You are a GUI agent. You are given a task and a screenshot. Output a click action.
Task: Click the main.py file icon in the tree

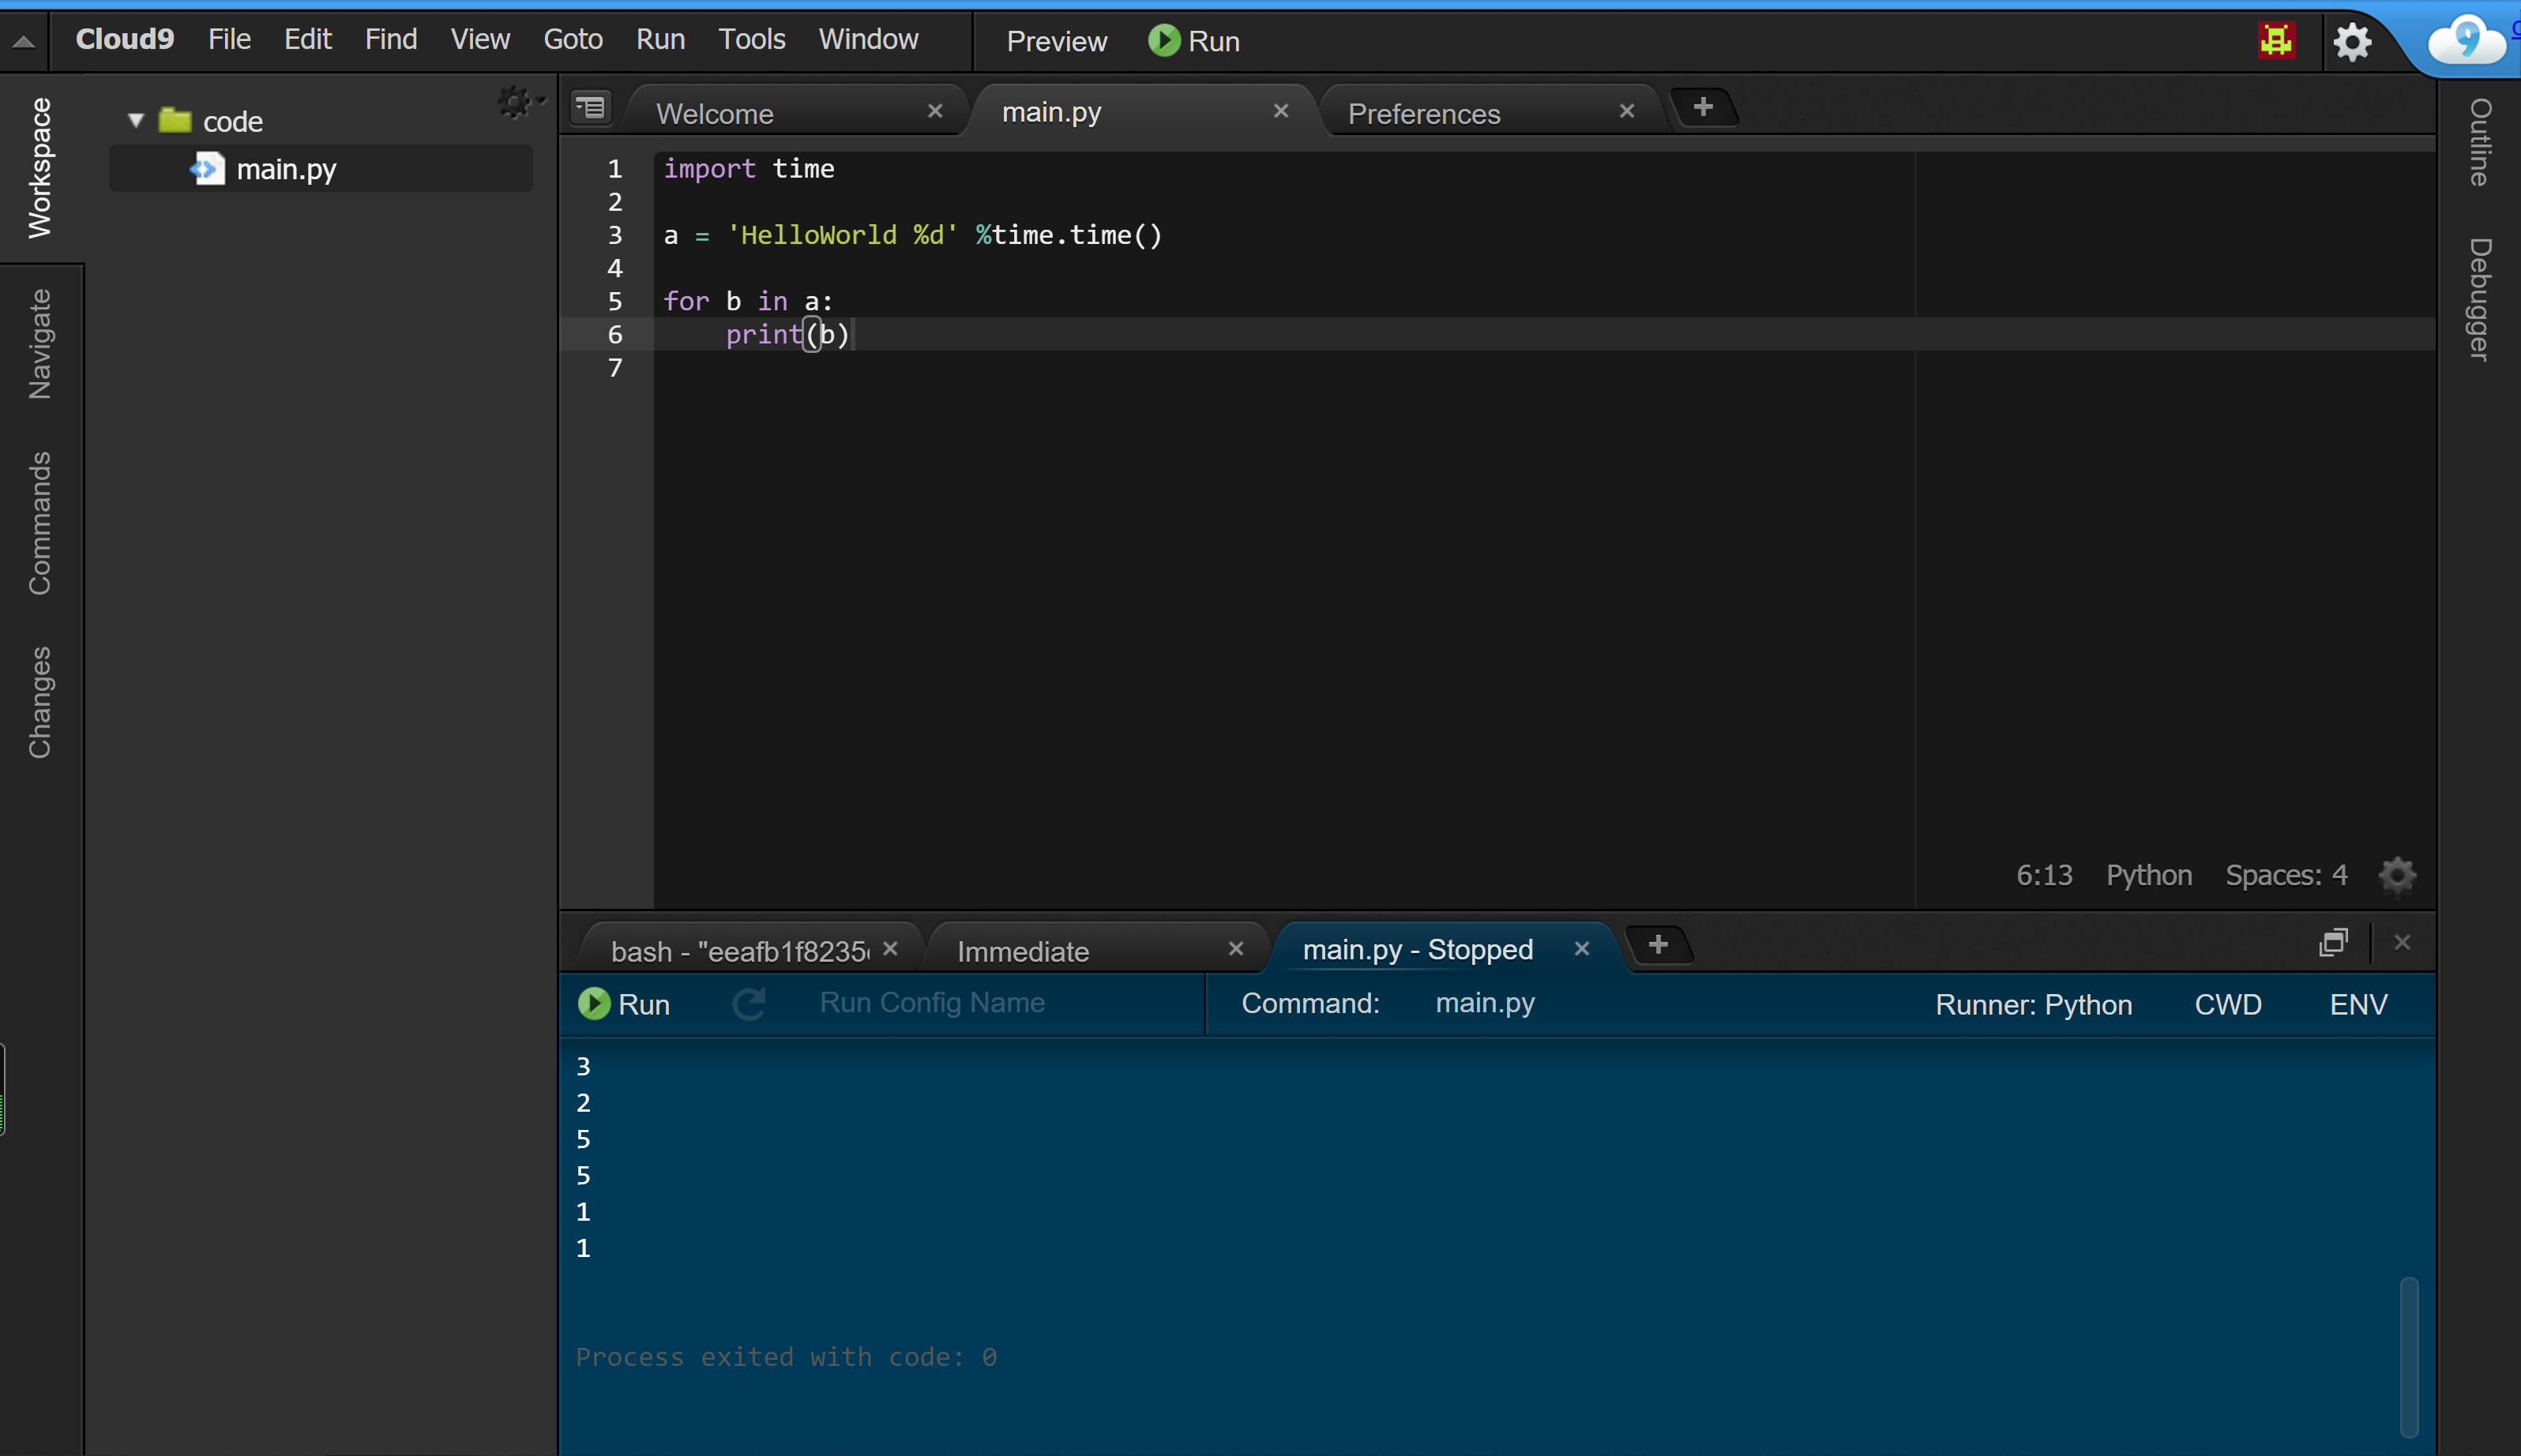point(207,169)
